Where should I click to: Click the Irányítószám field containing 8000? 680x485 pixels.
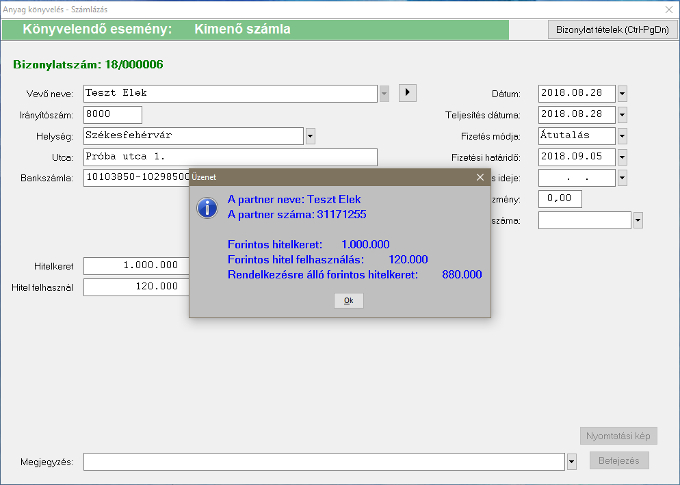click(111, 114)
